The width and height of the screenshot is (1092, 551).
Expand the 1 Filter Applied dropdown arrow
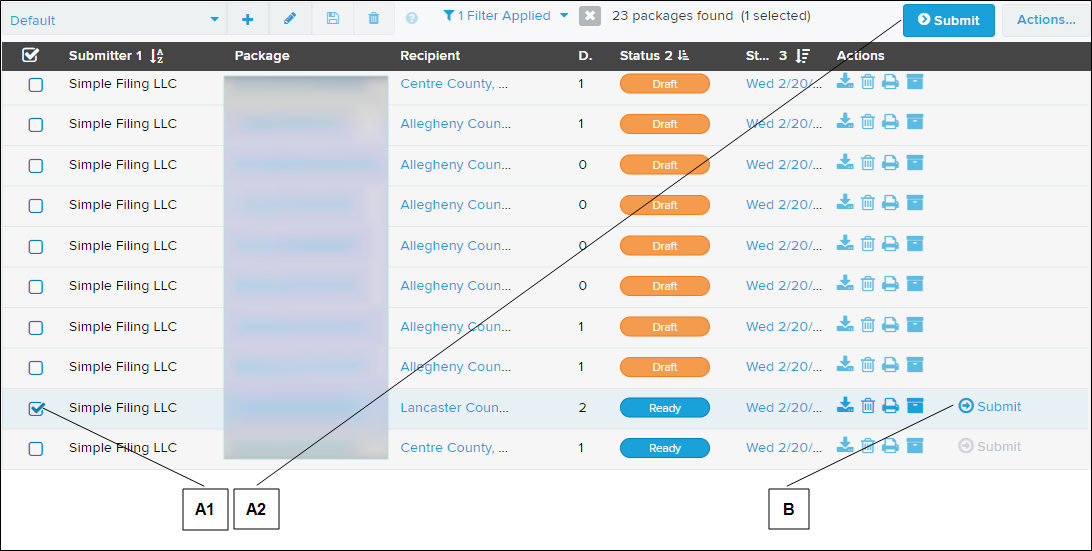pyautogui.click(x=564, y=15)
